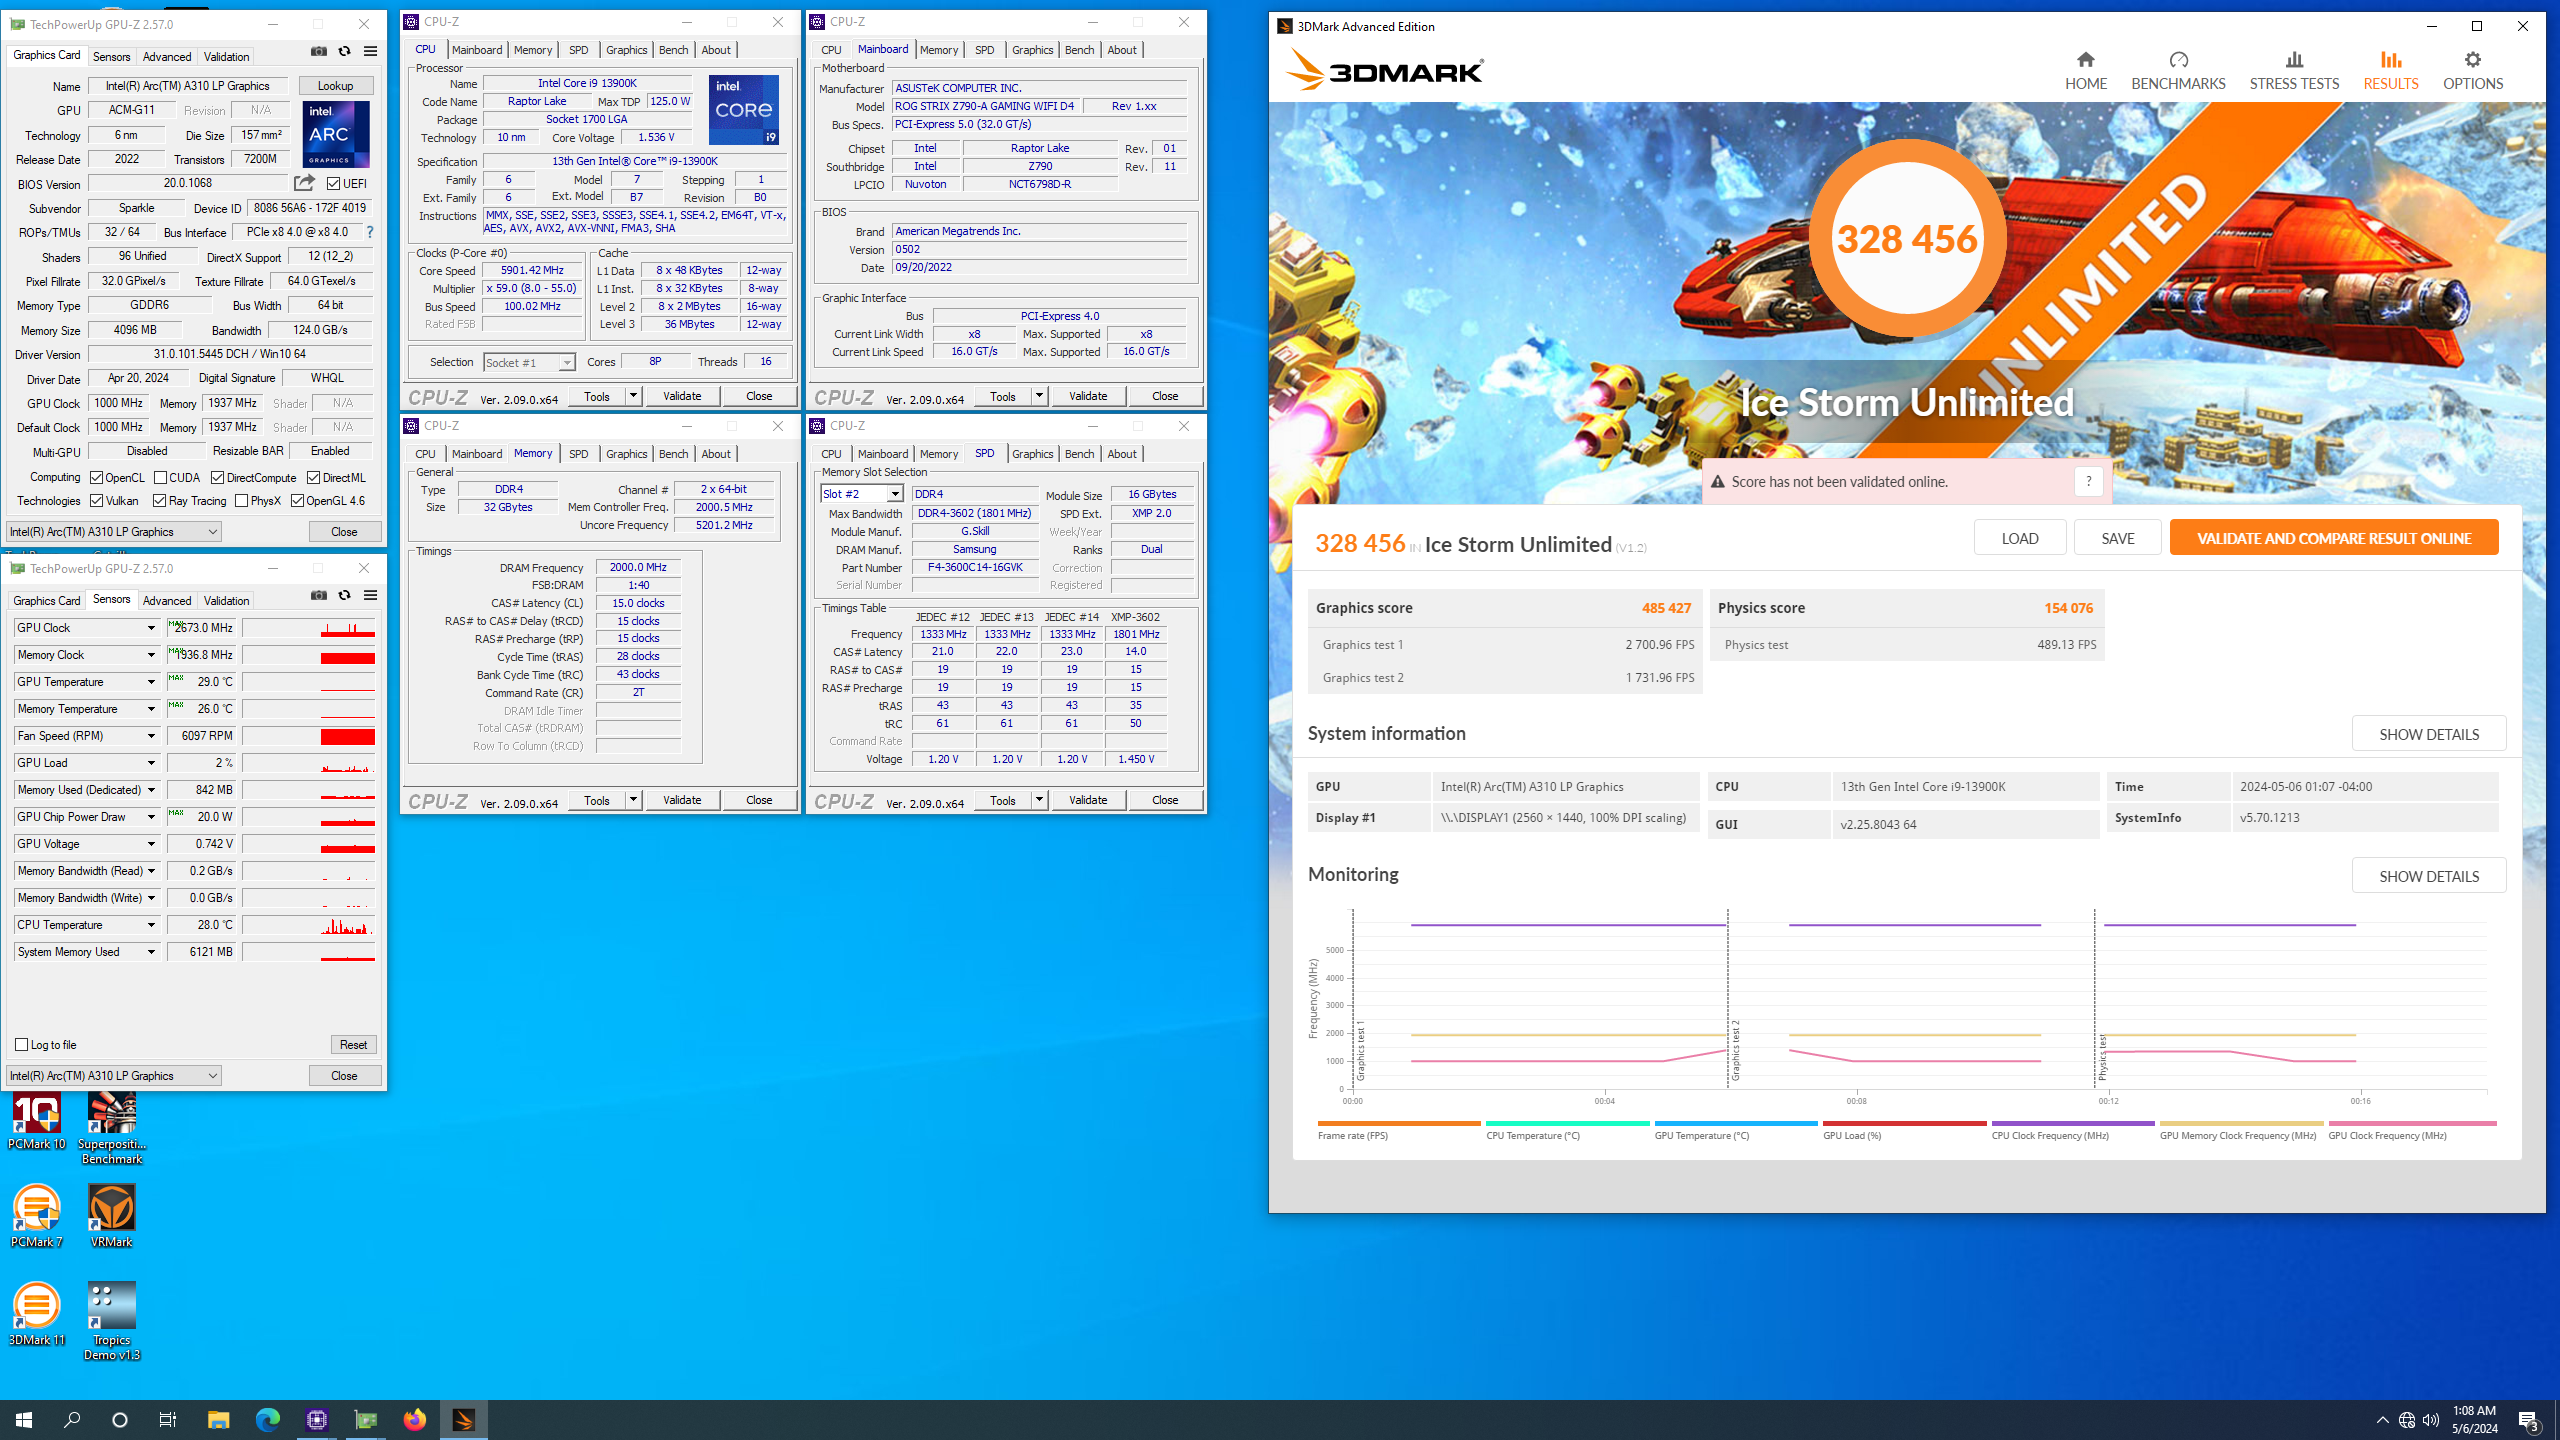Viewport: 2560px width, 1440px height.
Task: Toggle DirectCompute checkbox in GPU-Z
Action: click(x=217, y=478)
